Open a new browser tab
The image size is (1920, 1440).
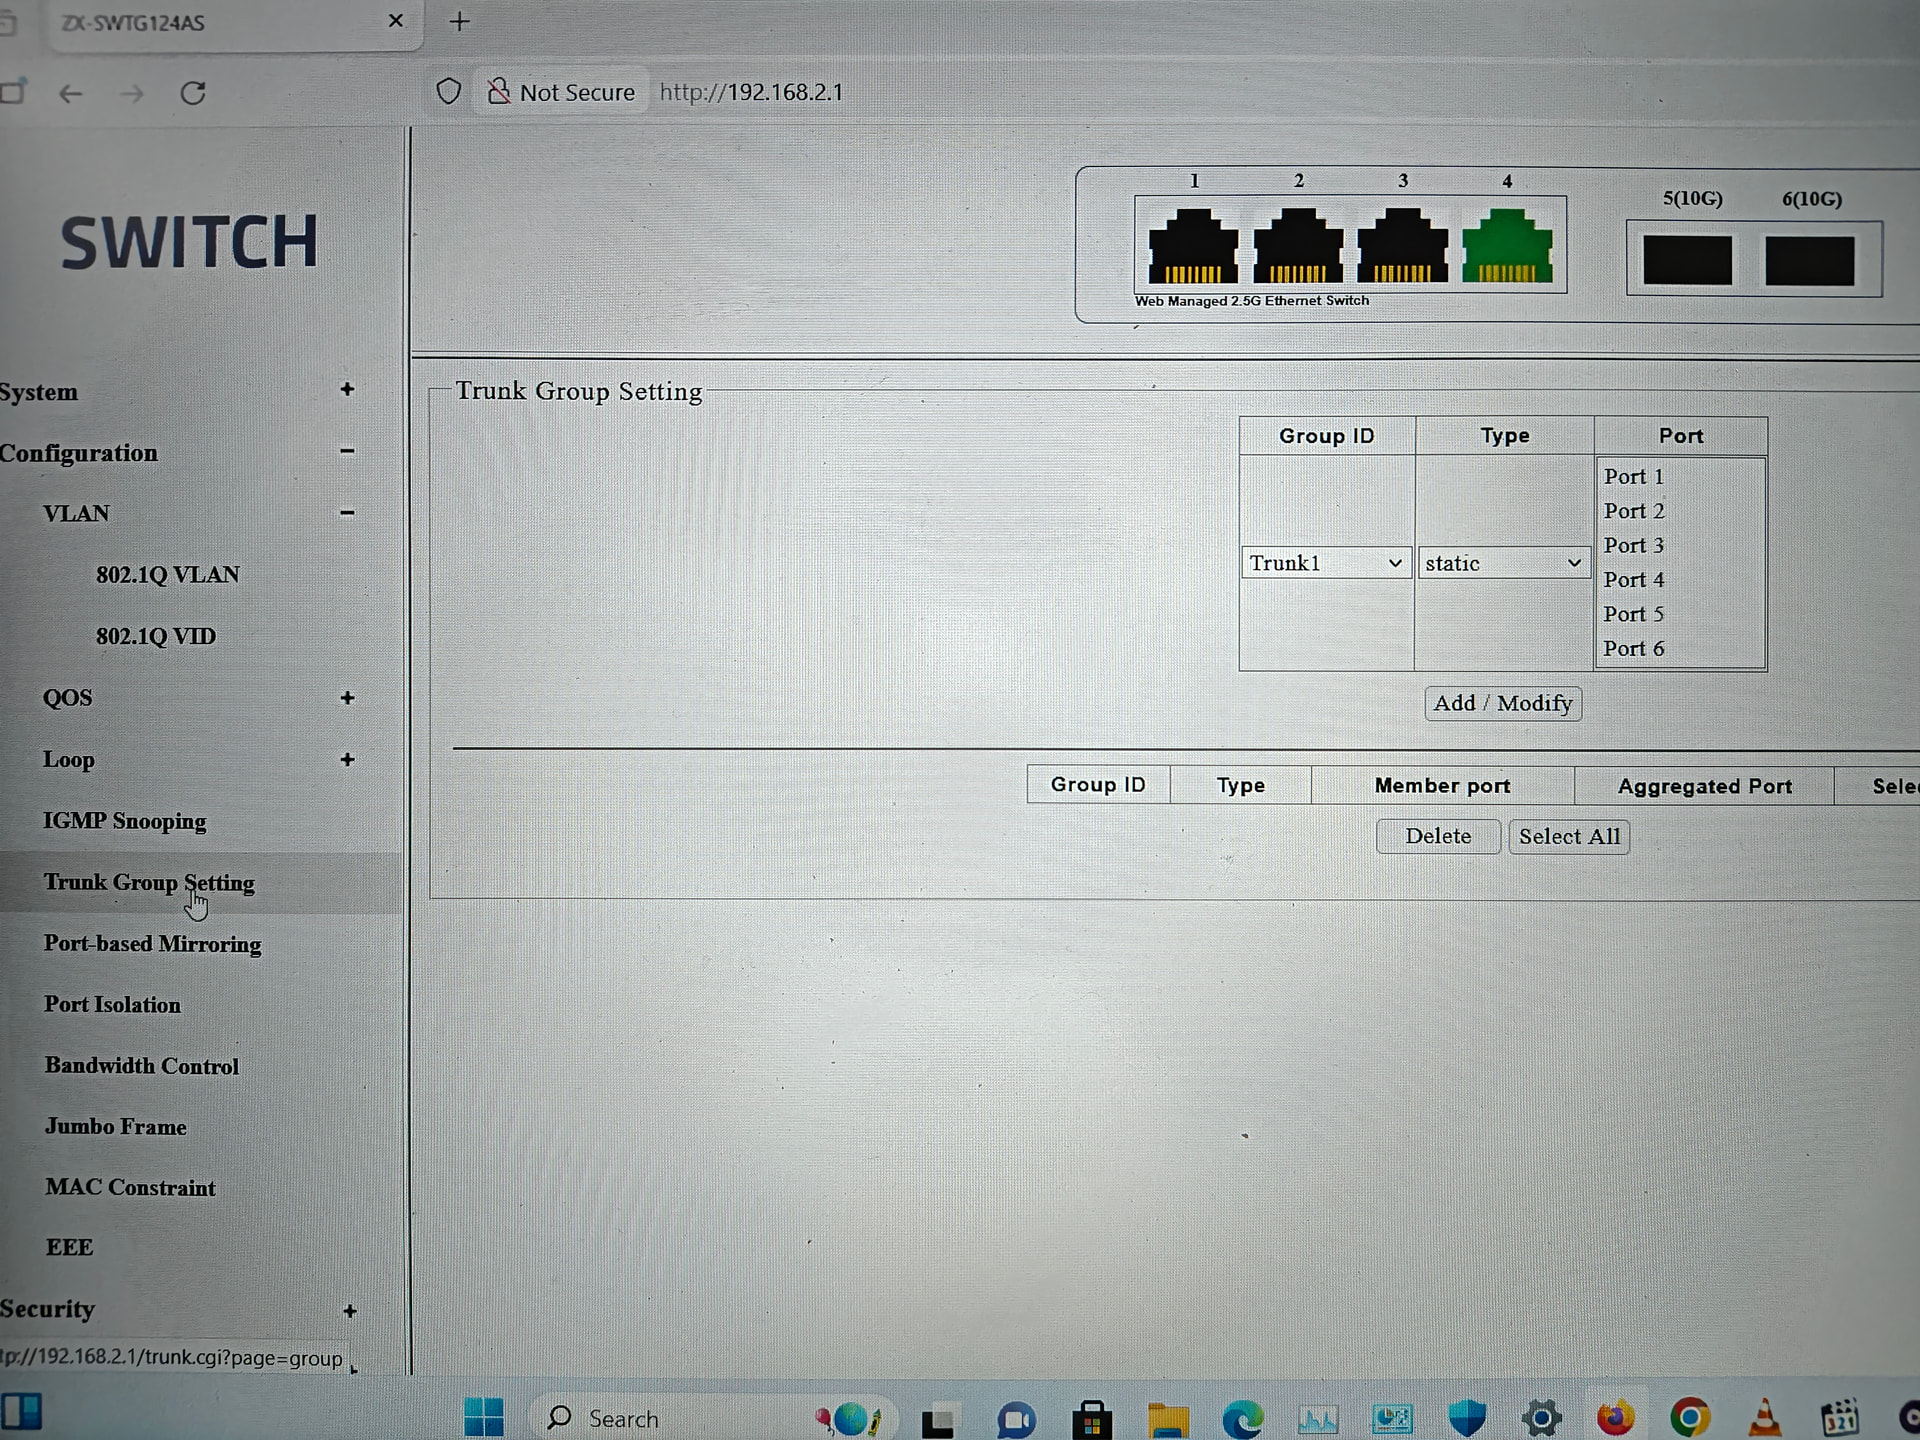[459, 21]
